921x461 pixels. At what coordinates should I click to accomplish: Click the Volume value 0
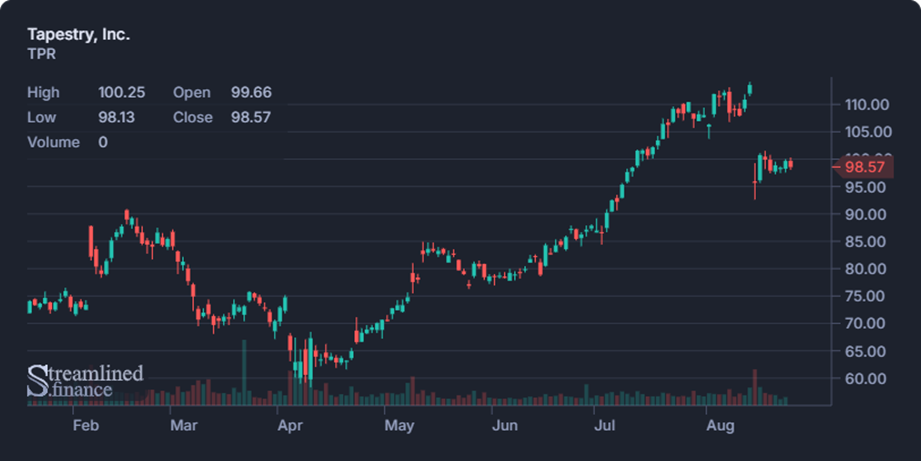(103, 142)
